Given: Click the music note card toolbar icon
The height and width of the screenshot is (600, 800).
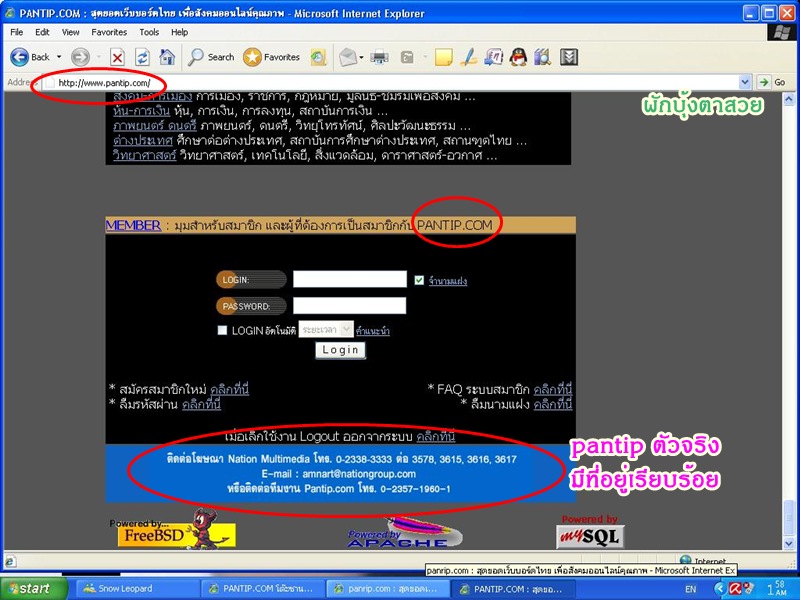Looking at the screenshot, I should pos(493,57).
